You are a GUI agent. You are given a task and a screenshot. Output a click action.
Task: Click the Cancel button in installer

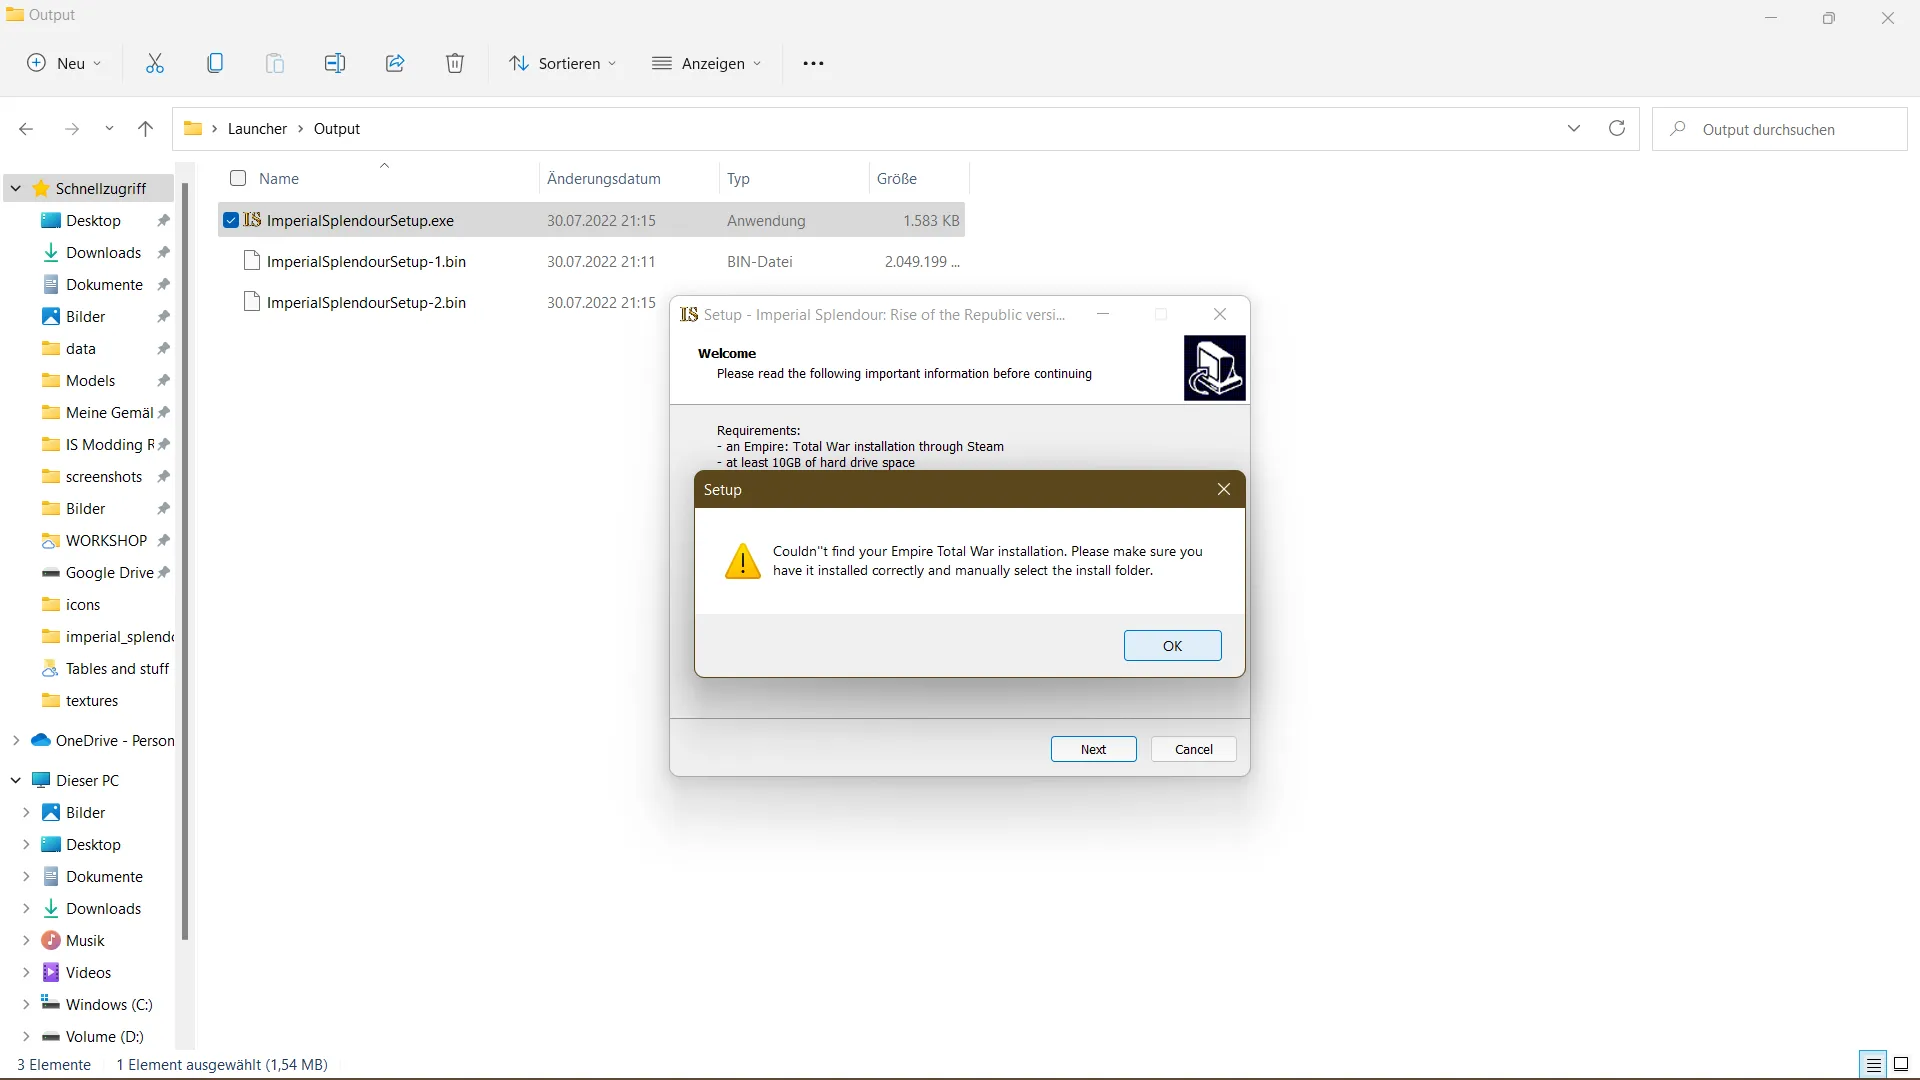[1193, 749]
